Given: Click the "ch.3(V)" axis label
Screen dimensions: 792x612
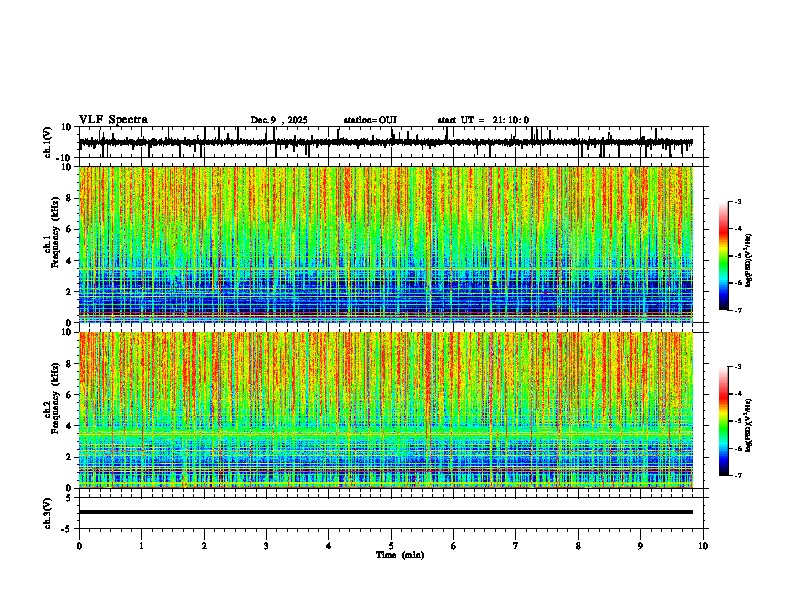Looking at the screenshot, I should 48,514.
